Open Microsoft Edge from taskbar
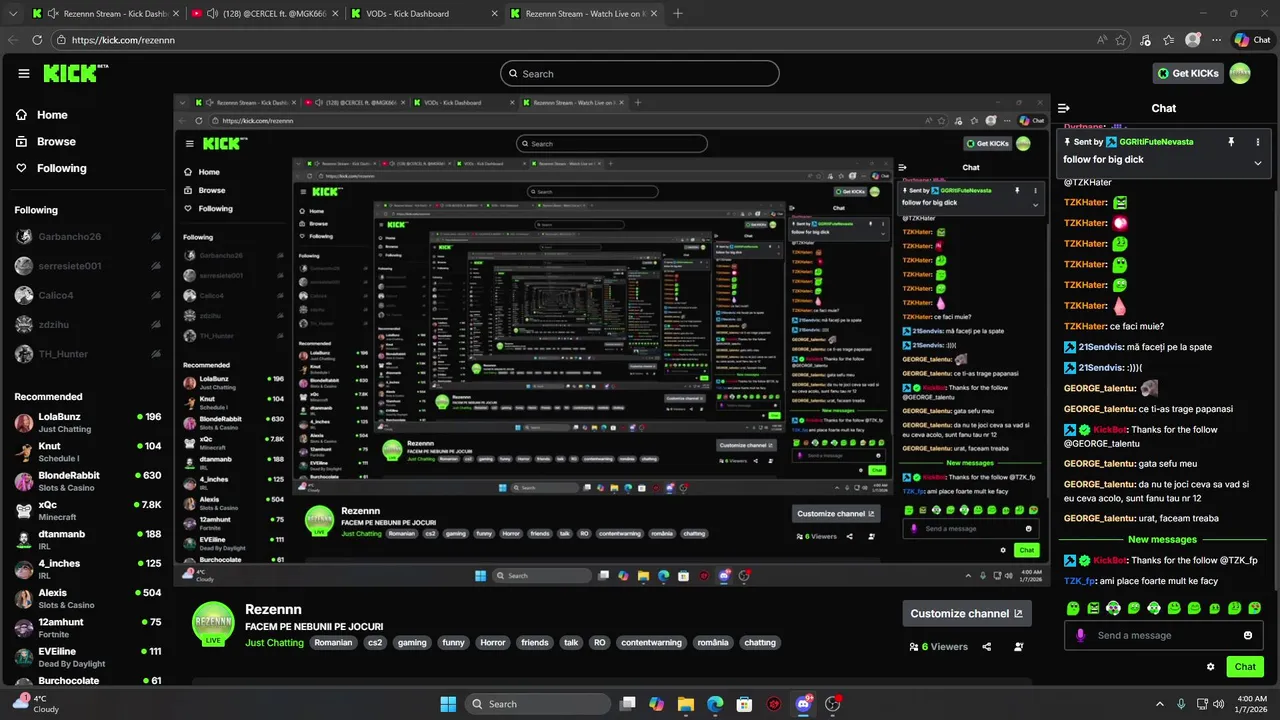Screen dimensions: 1280x720 coord(715,704)
